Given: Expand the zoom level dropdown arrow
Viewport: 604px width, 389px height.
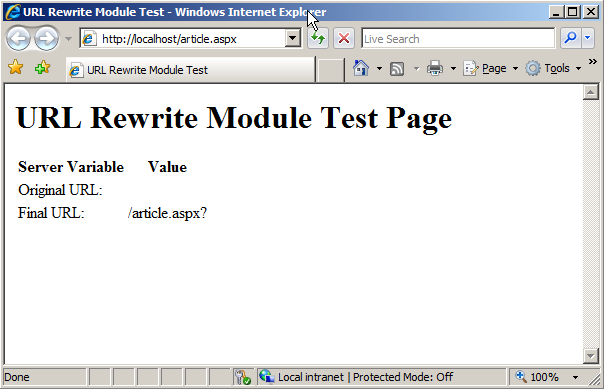Looking at the screenshot, I should point(575,377).
